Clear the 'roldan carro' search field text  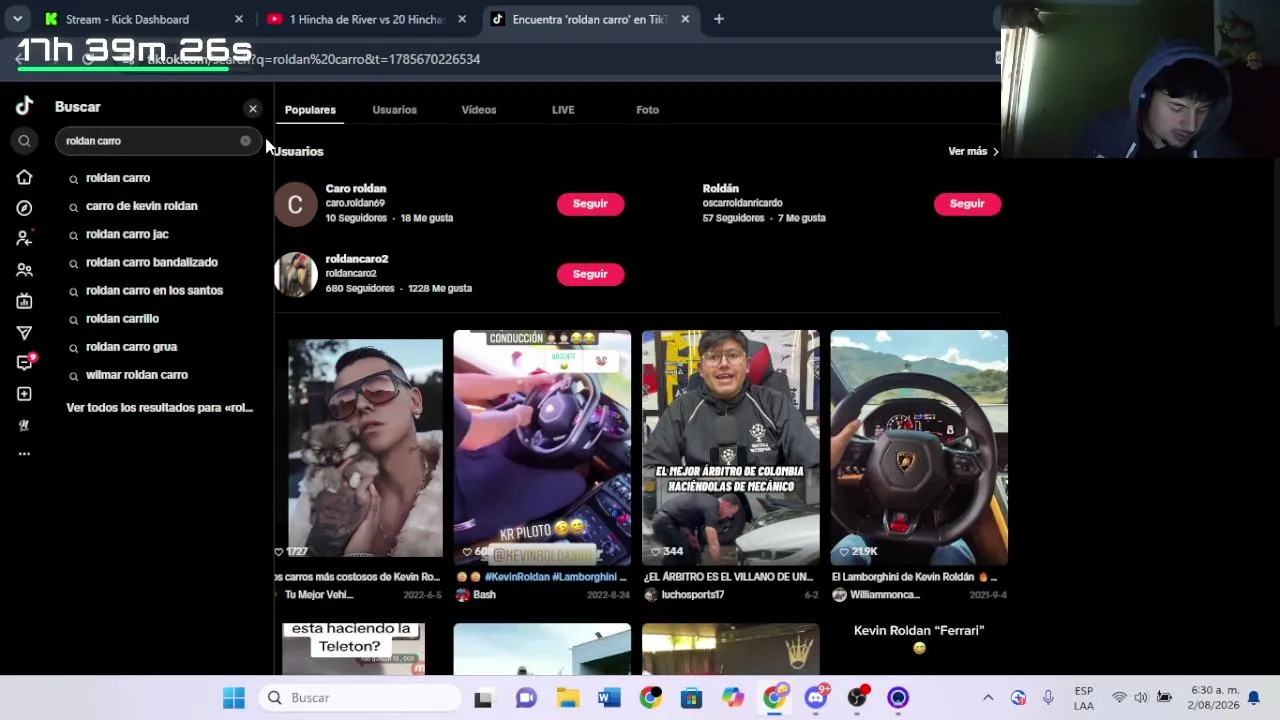[x=245, y=141]
